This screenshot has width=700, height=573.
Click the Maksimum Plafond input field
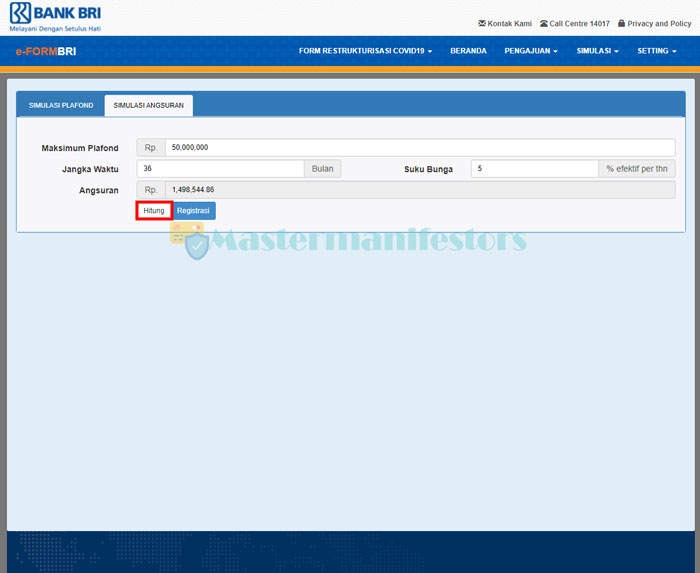click(420, 147)
